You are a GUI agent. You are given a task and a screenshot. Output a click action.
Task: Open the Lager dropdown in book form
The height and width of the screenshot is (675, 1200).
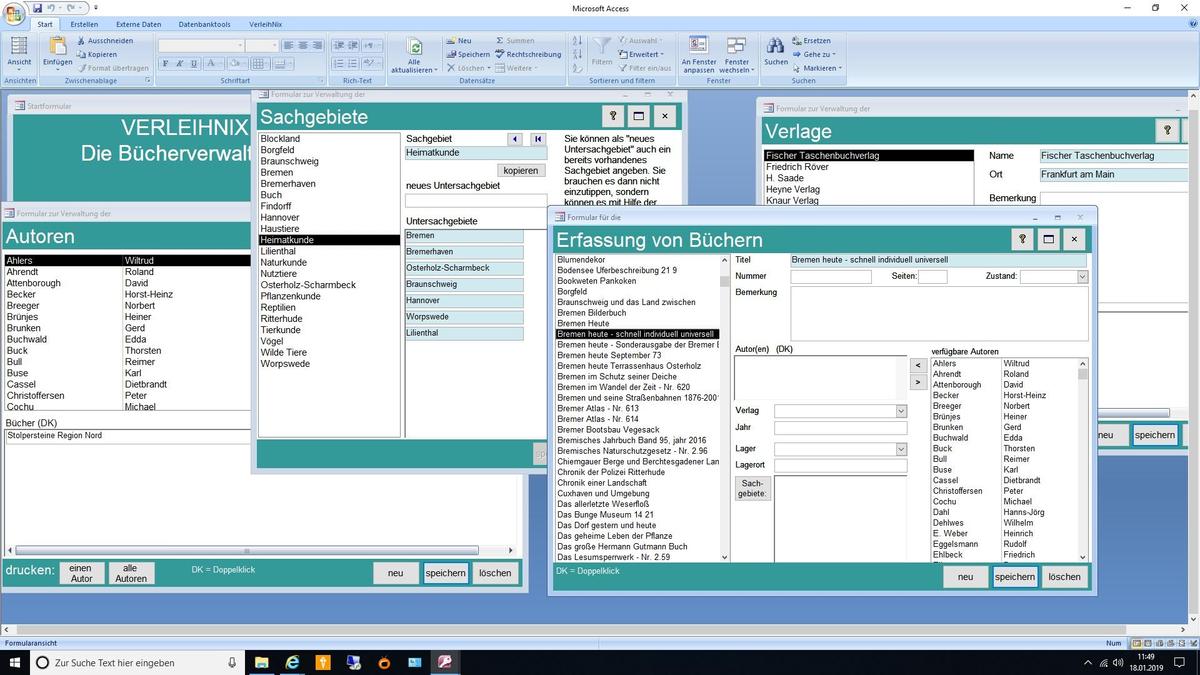901,449
